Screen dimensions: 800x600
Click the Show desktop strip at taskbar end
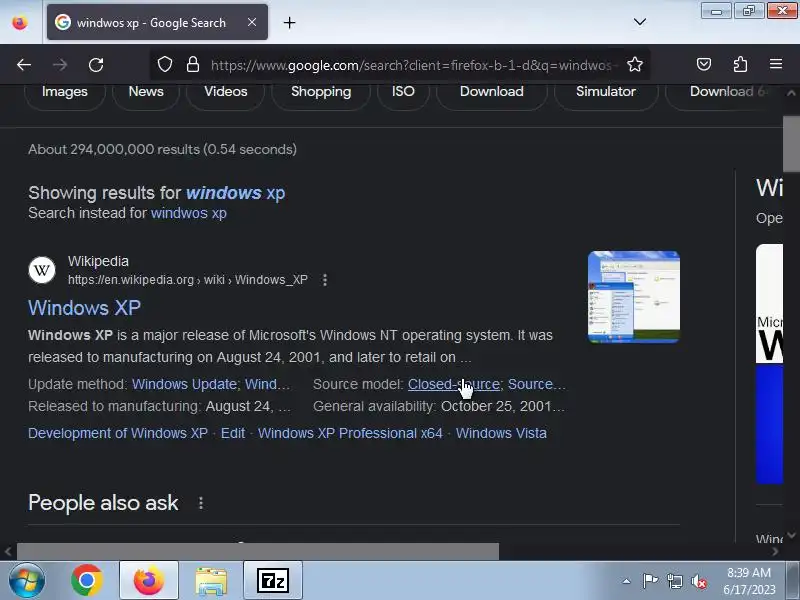click(793, 581)
